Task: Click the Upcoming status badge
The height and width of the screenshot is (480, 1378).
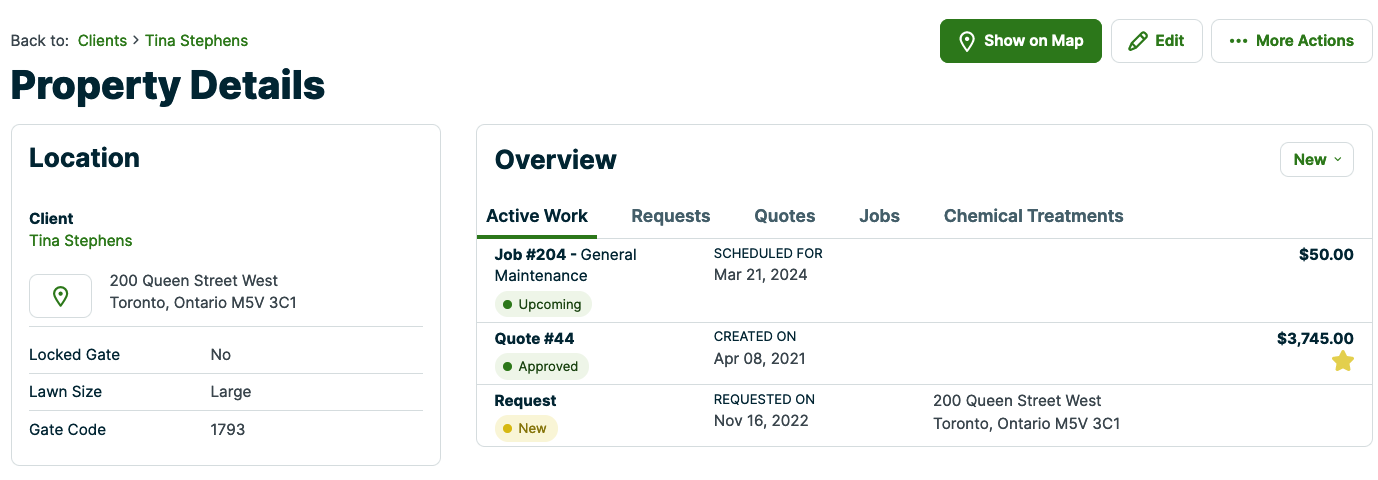Action: tap(543, 304)
